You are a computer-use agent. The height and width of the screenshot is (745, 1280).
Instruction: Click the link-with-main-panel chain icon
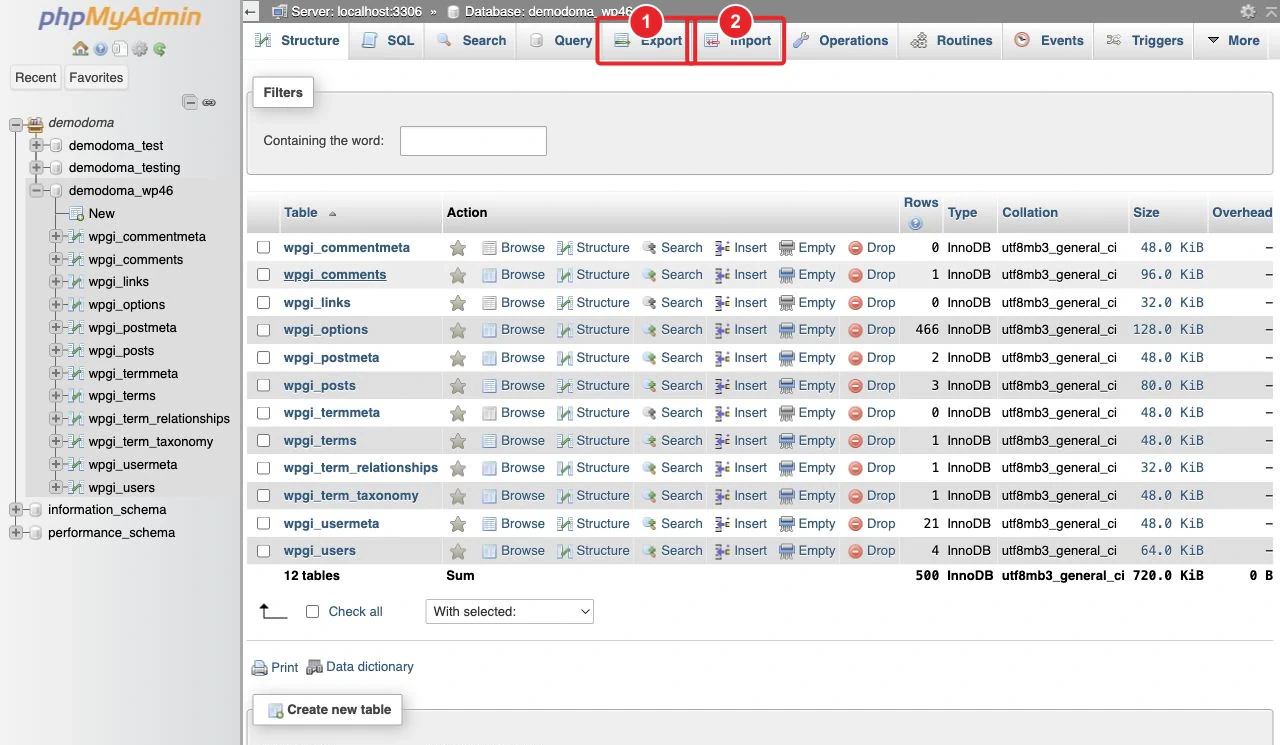209,102
